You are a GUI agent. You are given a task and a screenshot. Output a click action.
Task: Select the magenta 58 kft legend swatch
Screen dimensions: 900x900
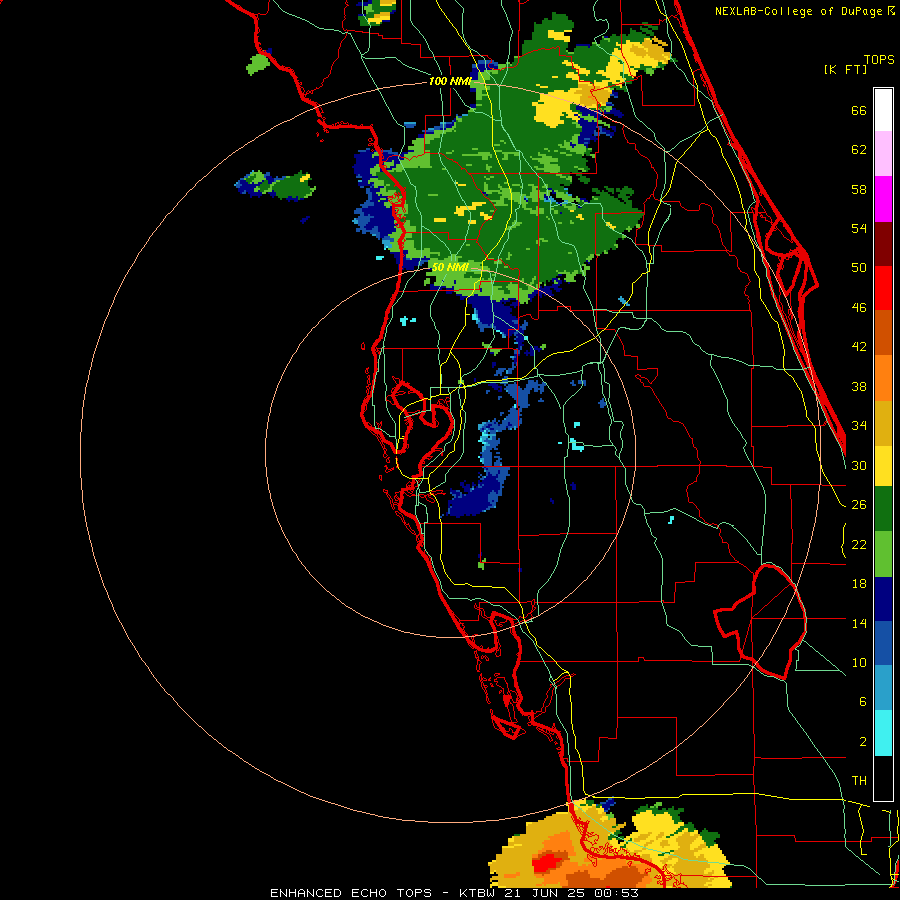click(883, 199)
